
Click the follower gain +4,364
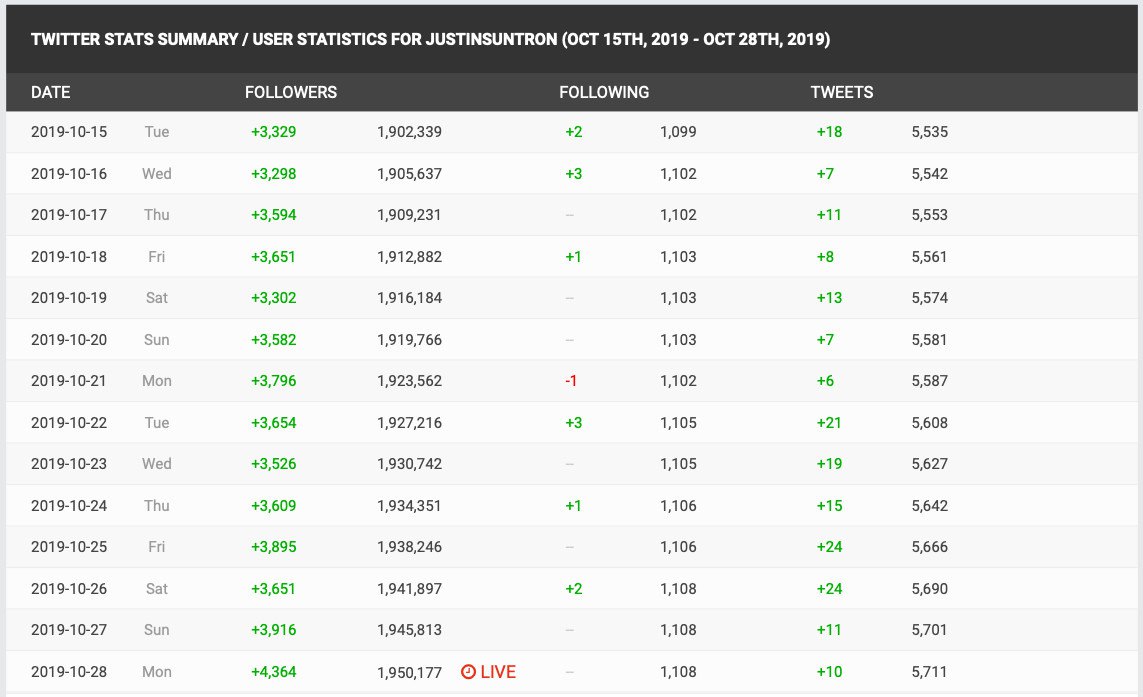click(273, 672)
